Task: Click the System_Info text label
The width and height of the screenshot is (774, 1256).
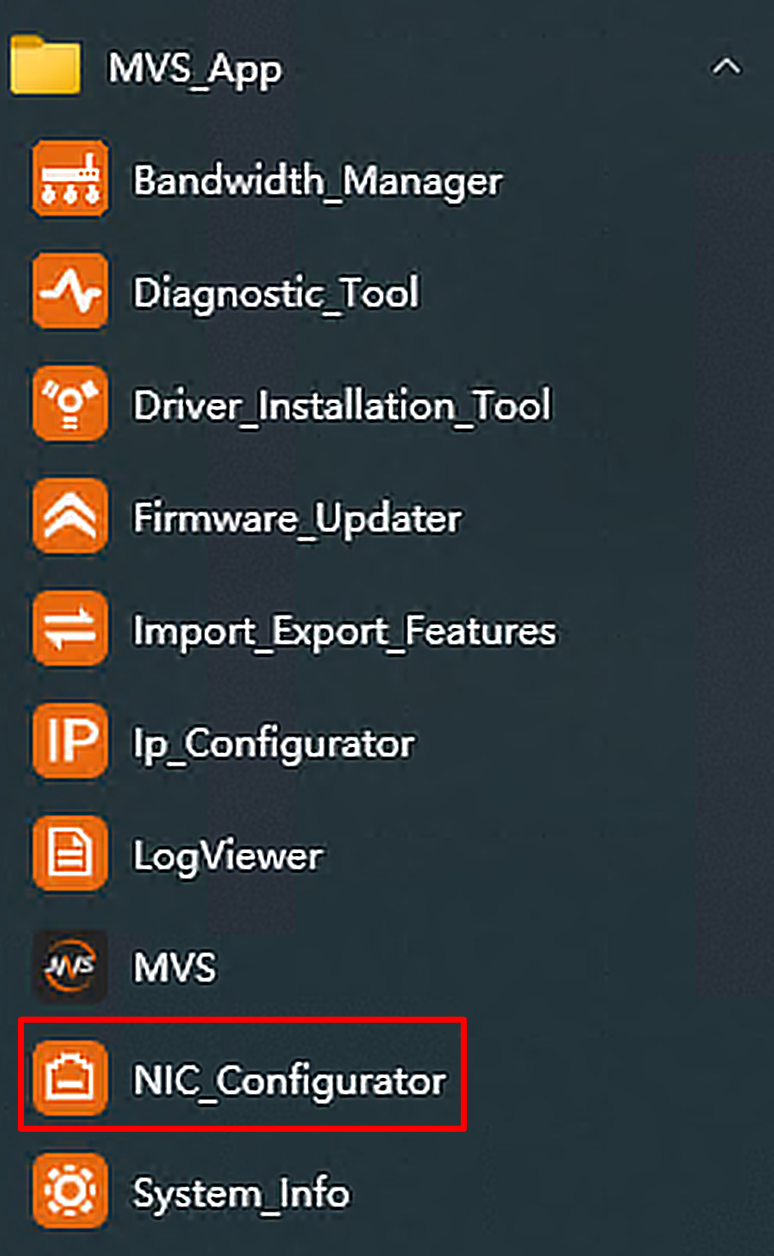Action: point(241,1194)
